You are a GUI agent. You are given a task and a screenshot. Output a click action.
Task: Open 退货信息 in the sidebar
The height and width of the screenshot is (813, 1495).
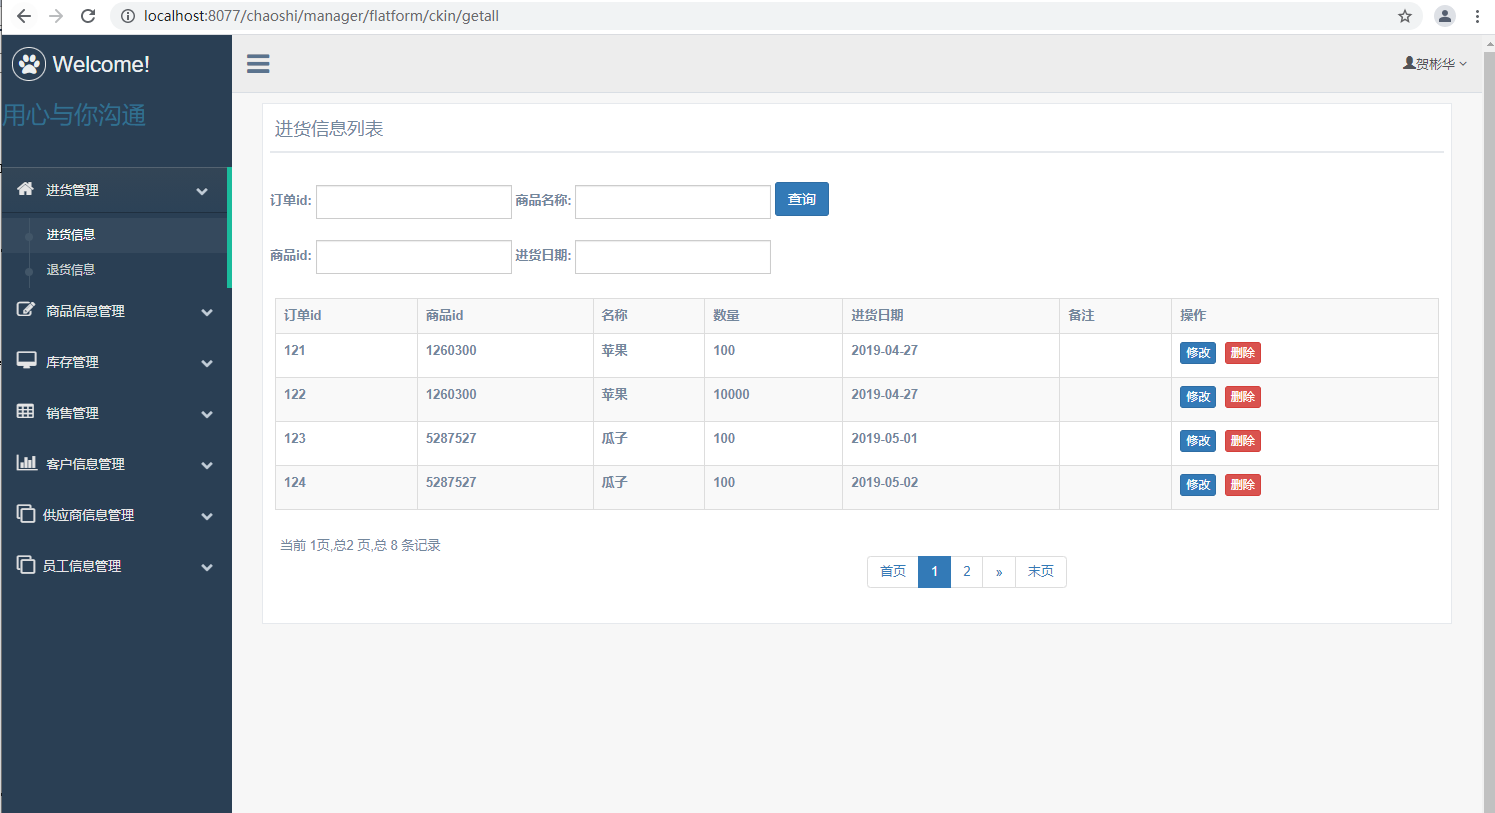[71, 270]
